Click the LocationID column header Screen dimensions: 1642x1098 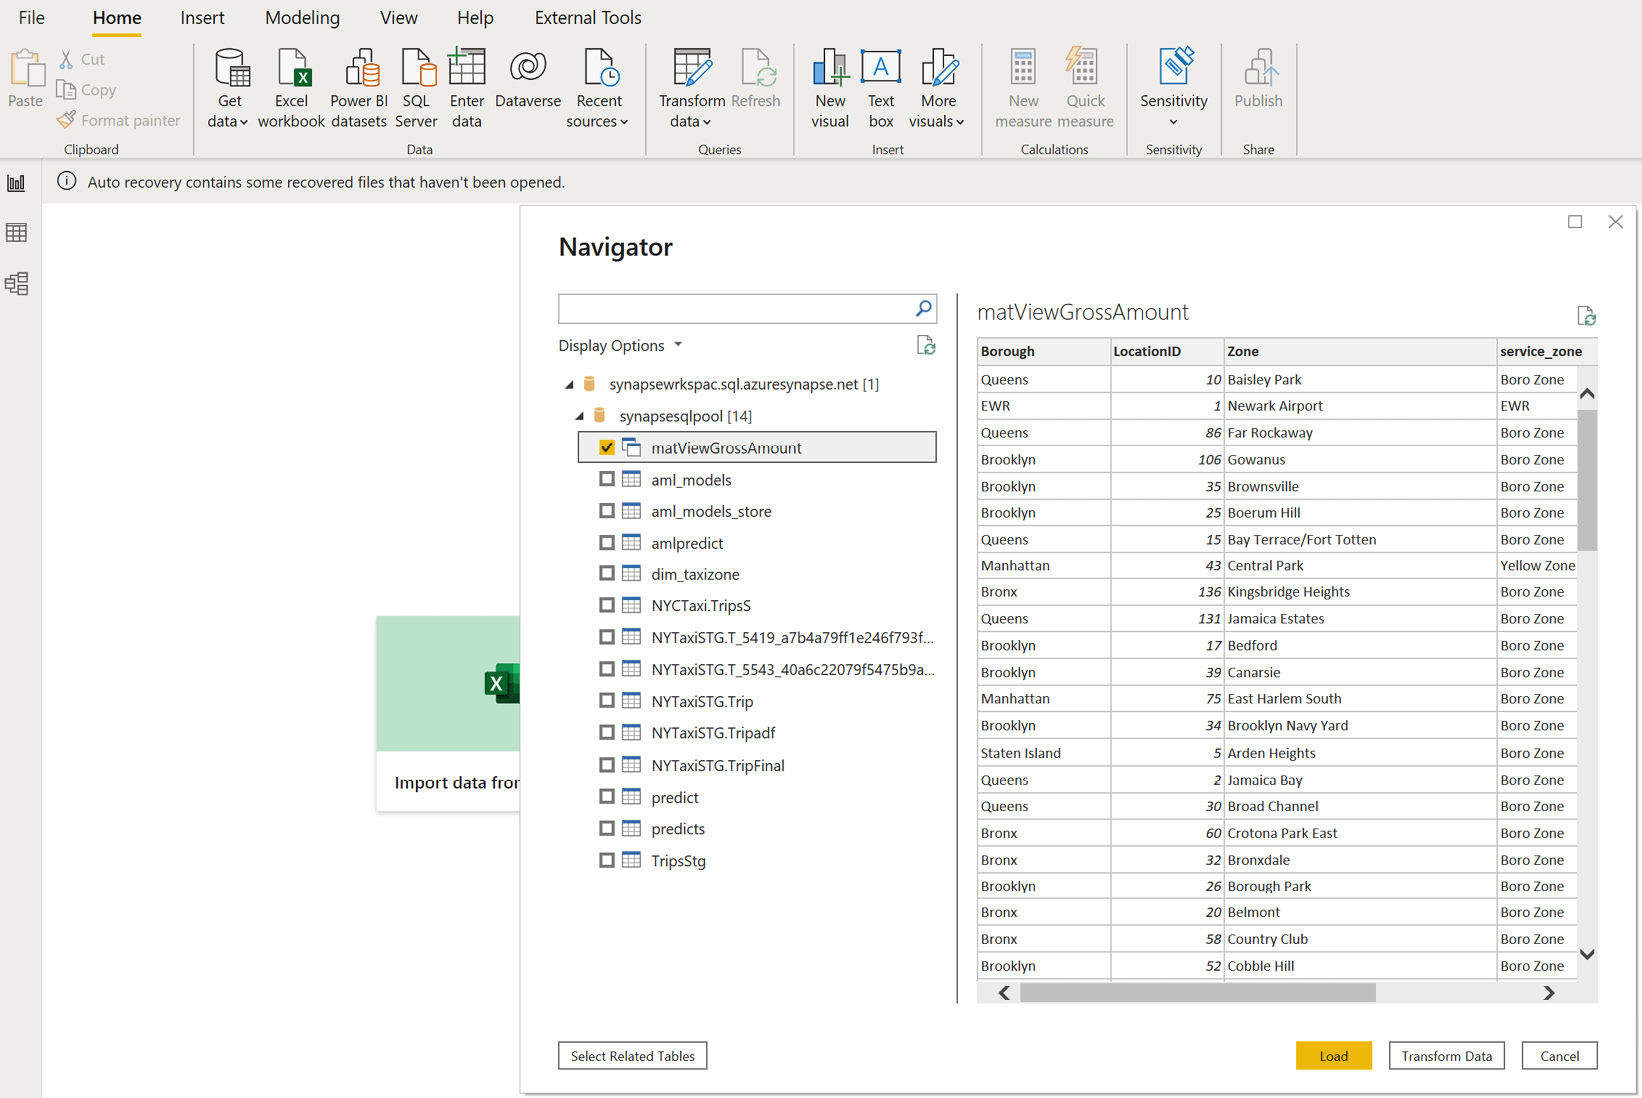[1167, 351]
